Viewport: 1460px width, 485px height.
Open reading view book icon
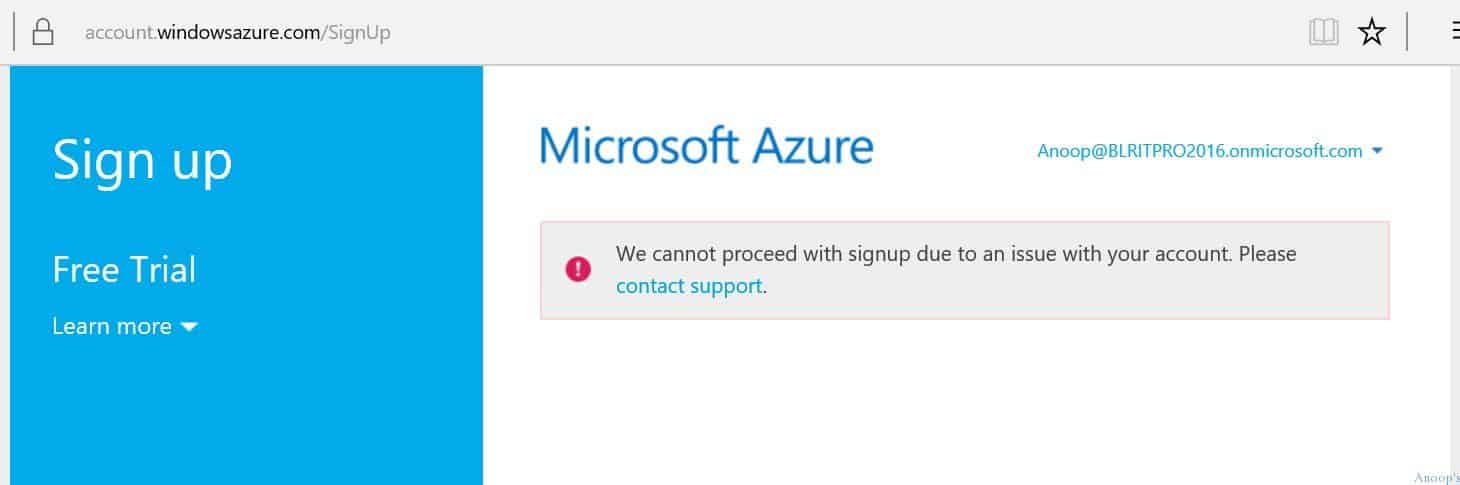coord(1323,32)
